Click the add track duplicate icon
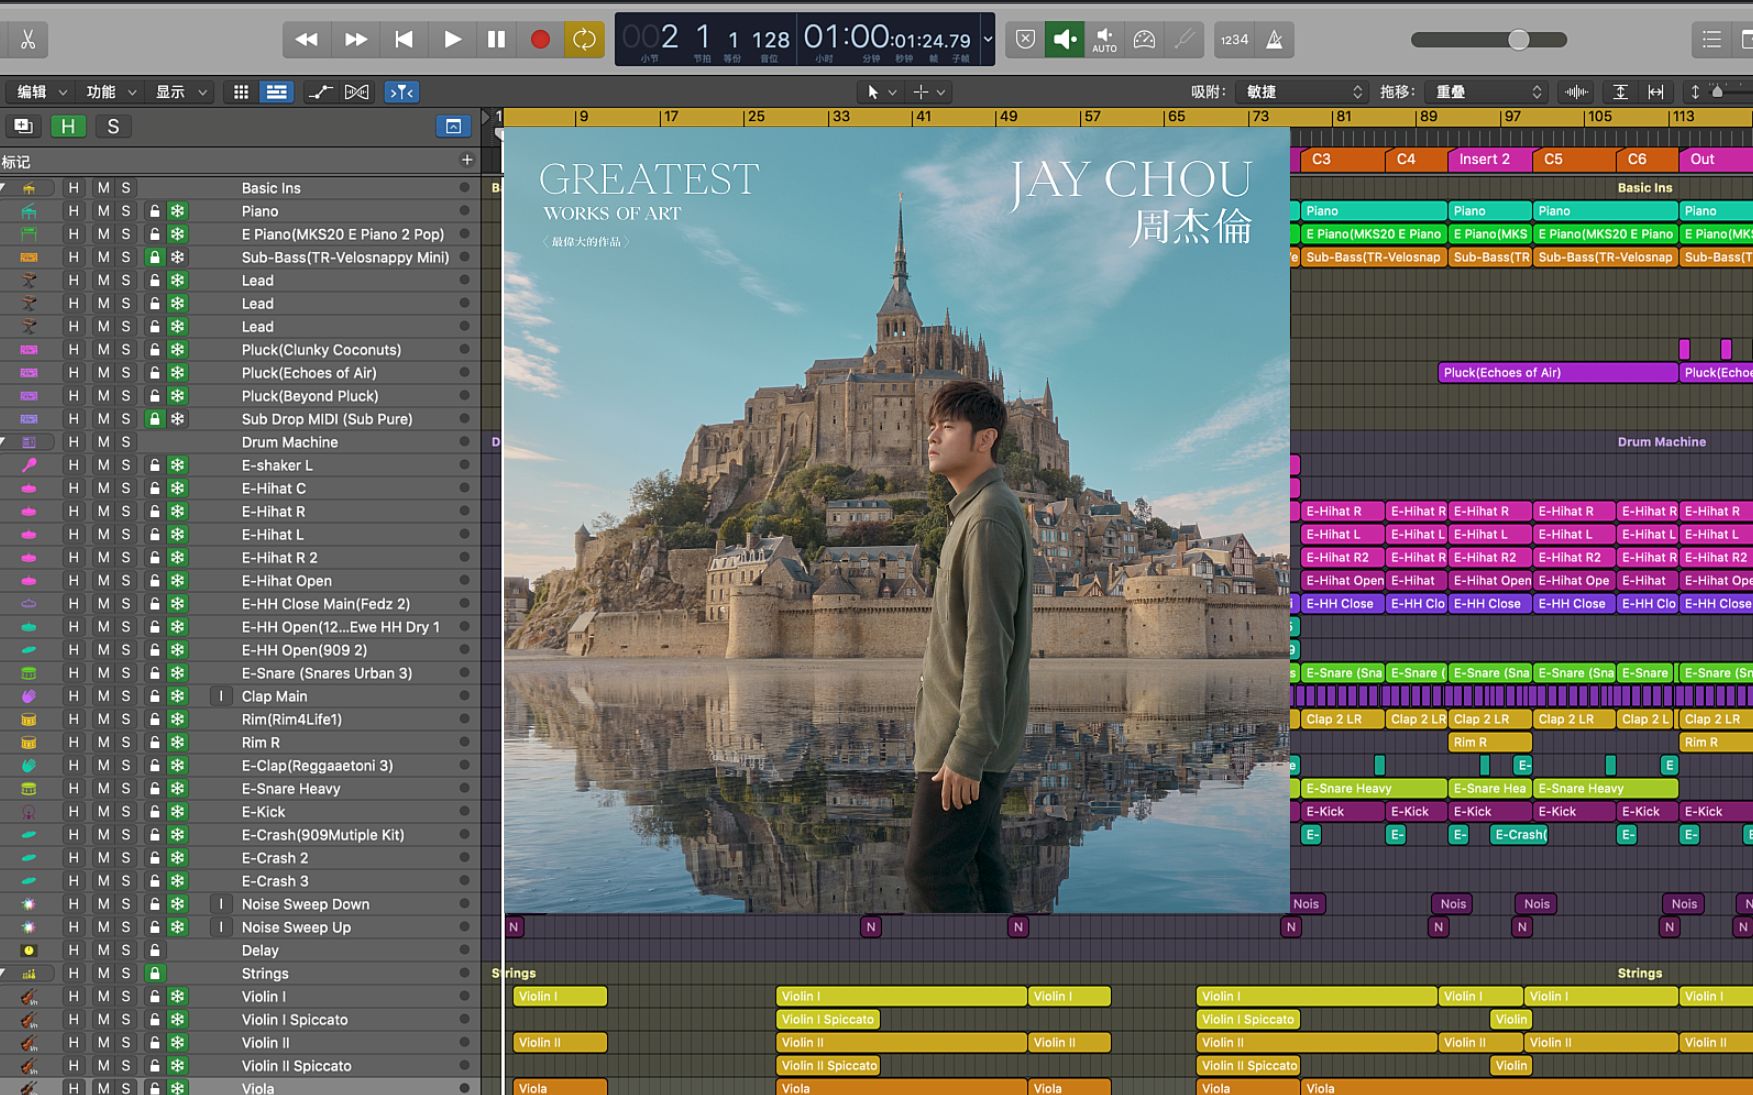The height and width of the screenshot is (1095, 1753). click(22, 126)
